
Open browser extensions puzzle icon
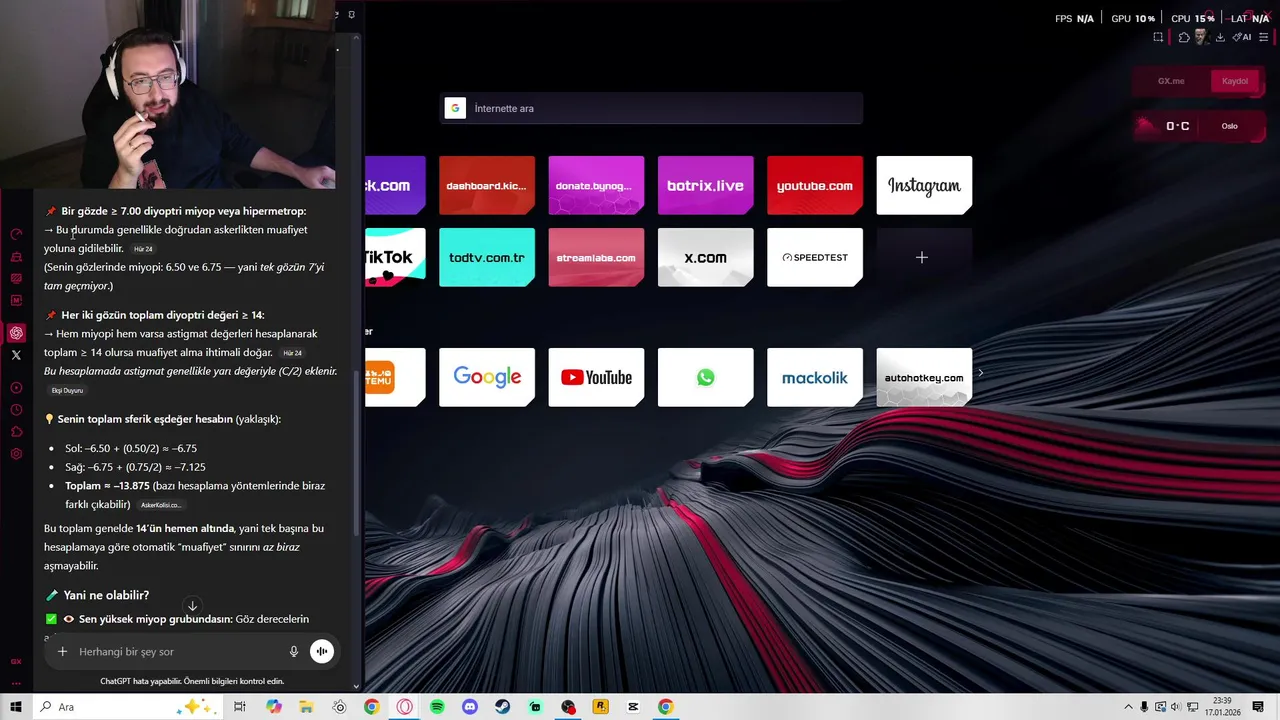pos(1184,37)
